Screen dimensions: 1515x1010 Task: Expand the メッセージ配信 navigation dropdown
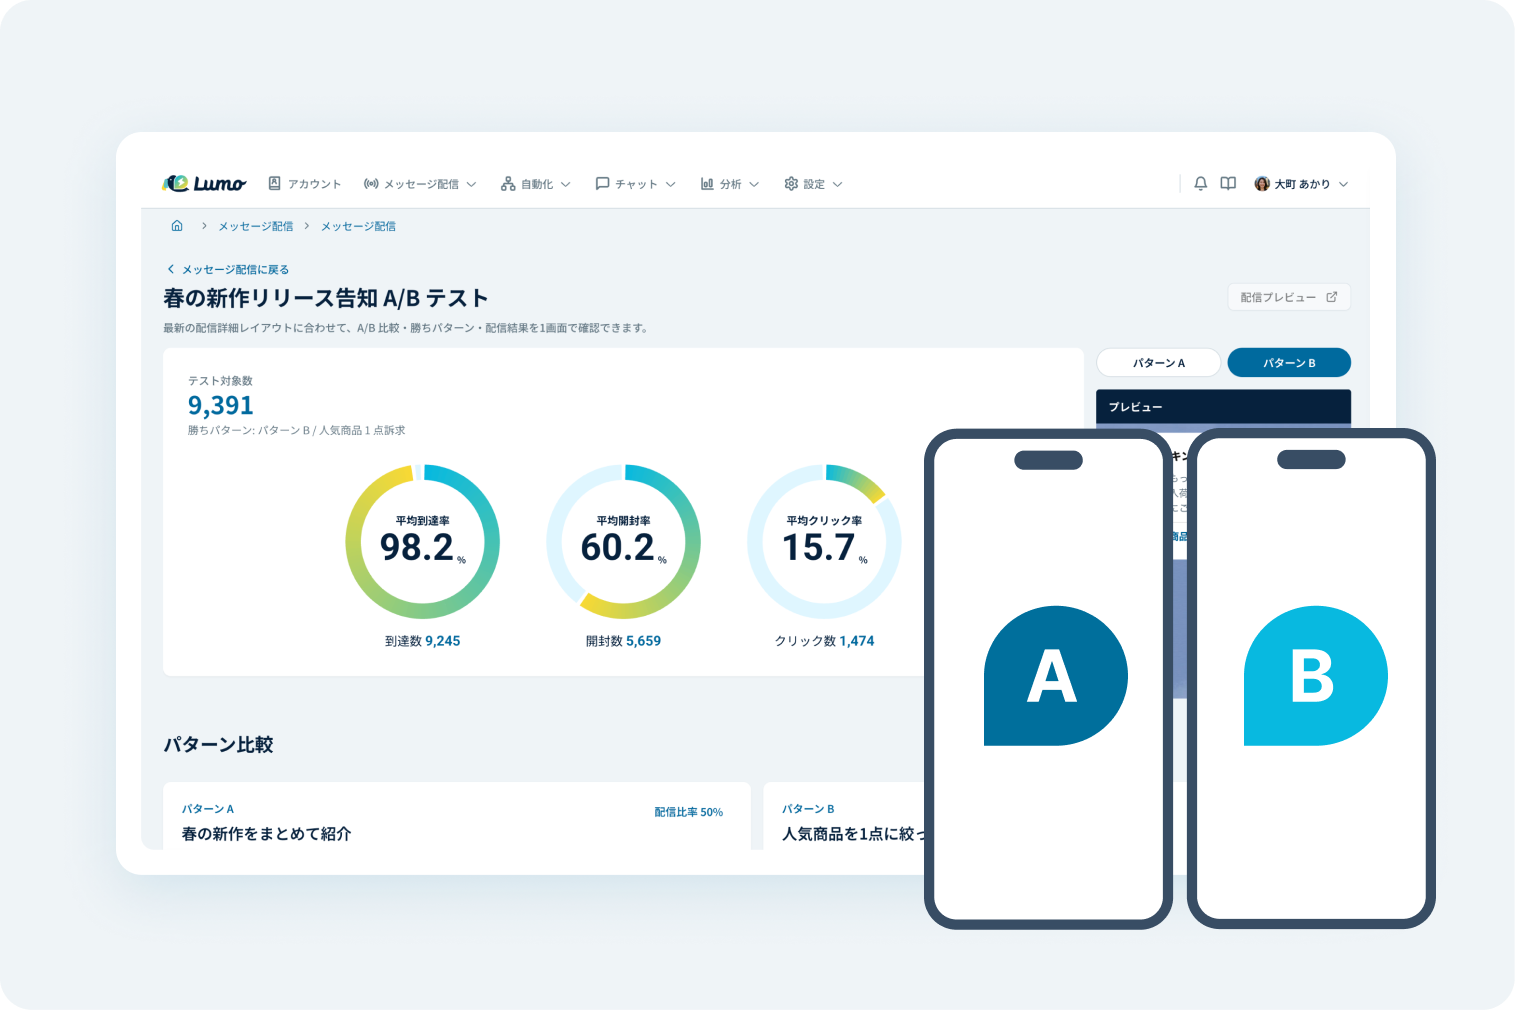pos(473,183)
